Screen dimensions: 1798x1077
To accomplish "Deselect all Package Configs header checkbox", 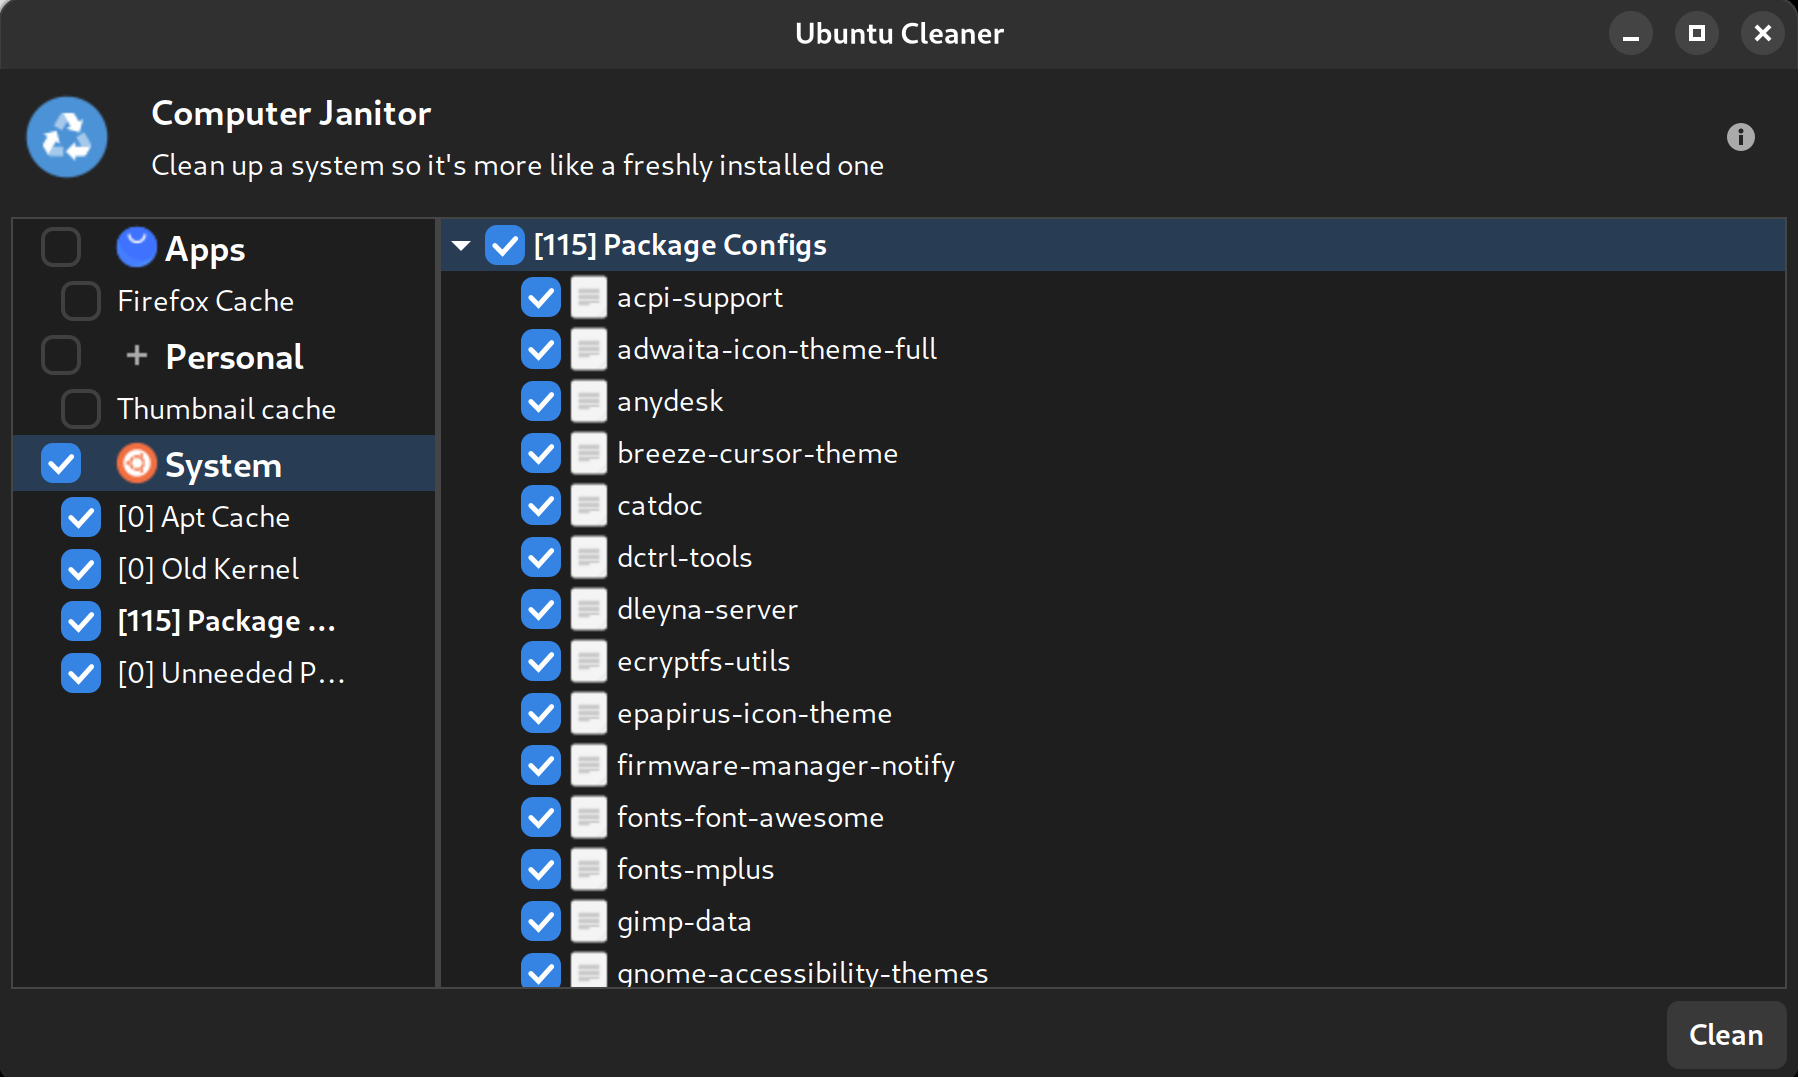I will point(505,245).
